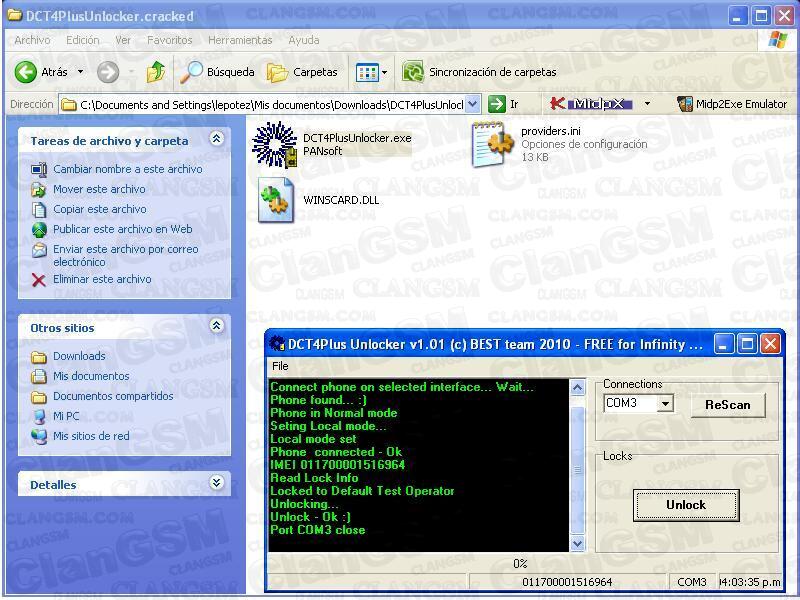Click the email file envelope icon
This screenshot has height=600, width=800.
(x=39, y=250)
